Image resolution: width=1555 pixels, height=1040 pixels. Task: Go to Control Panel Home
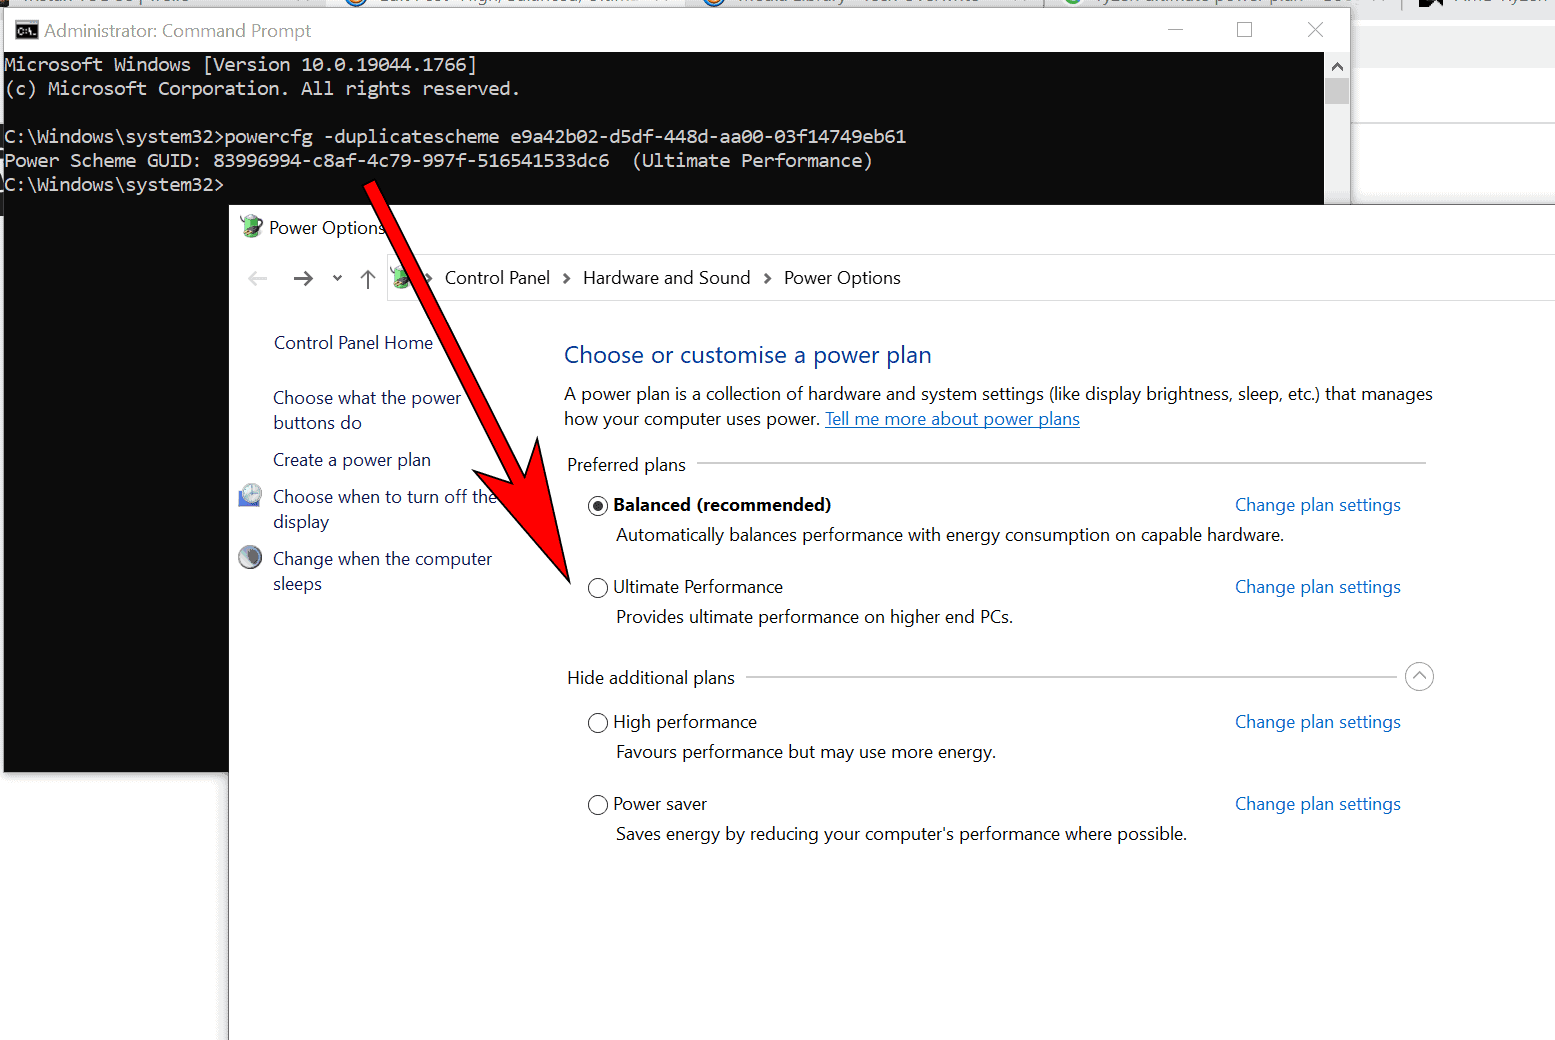tap(353, 343)
